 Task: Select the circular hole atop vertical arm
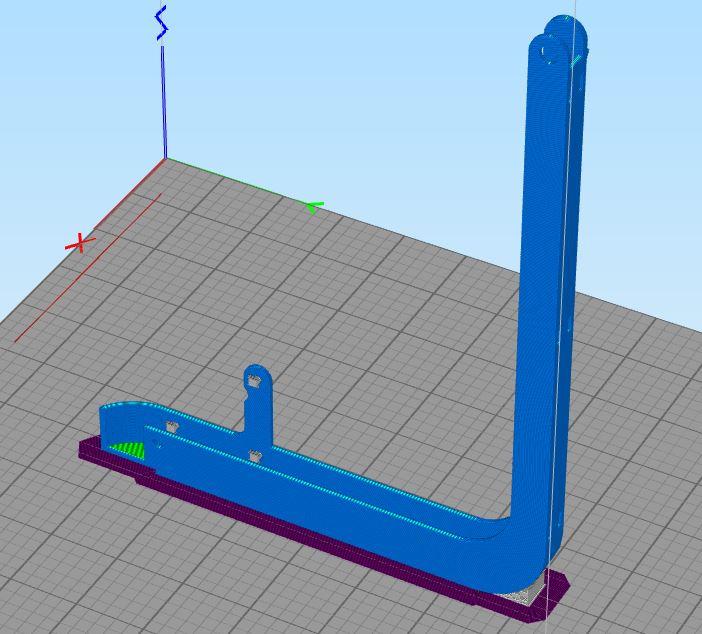[x=549, y=51]
